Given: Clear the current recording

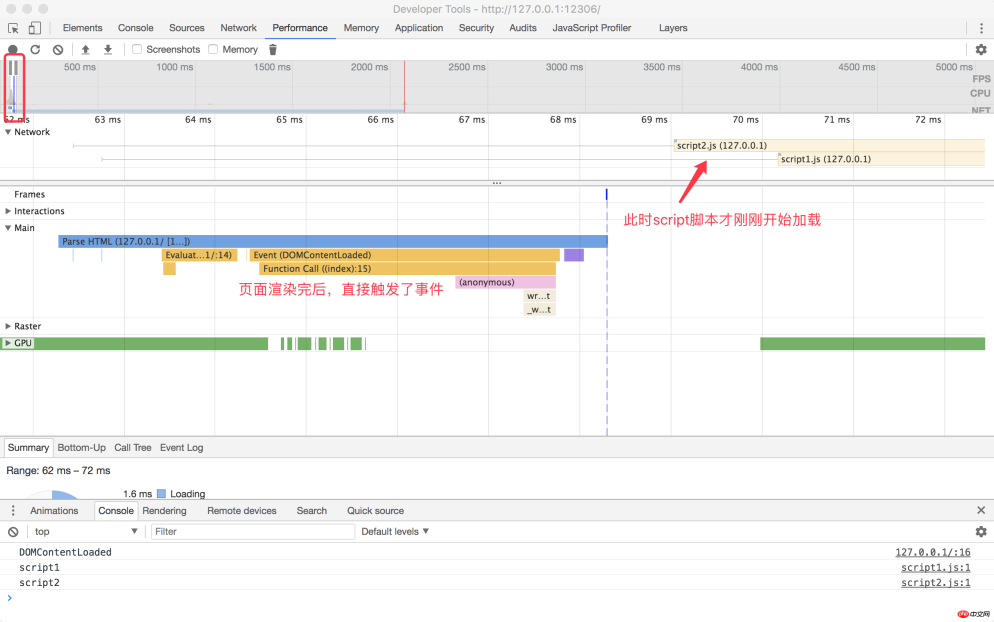Looking at the screenshot, I should [x=57, y=49].
